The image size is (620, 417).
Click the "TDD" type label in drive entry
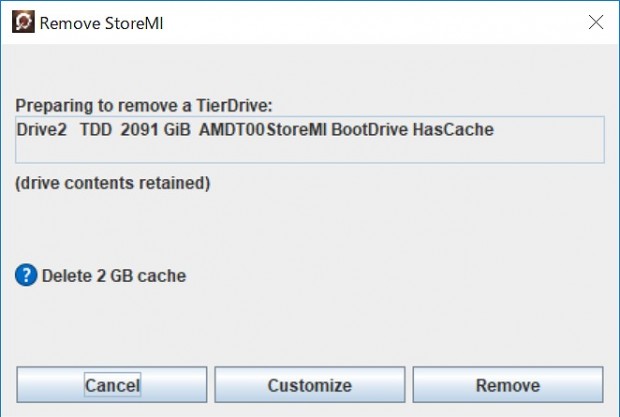(x=96, y=130)
